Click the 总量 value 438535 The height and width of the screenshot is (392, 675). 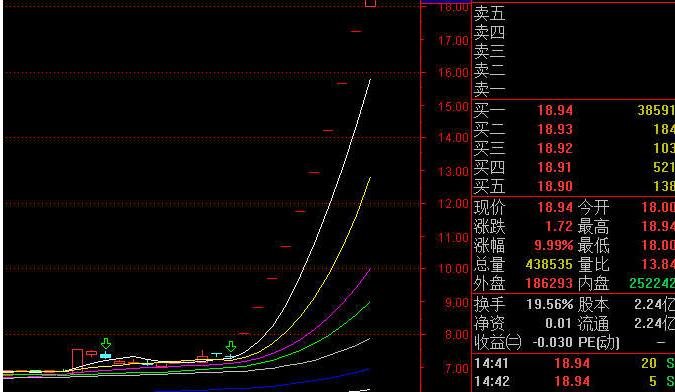pyautogui.click(x=549, y=264)
